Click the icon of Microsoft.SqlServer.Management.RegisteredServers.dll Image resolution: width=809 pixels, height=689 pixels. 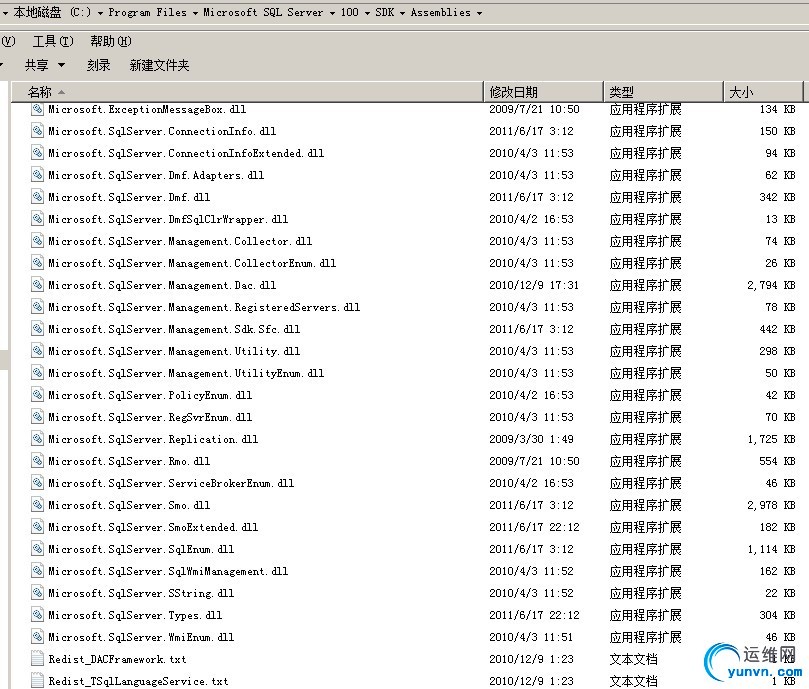(x=37, y=307)
